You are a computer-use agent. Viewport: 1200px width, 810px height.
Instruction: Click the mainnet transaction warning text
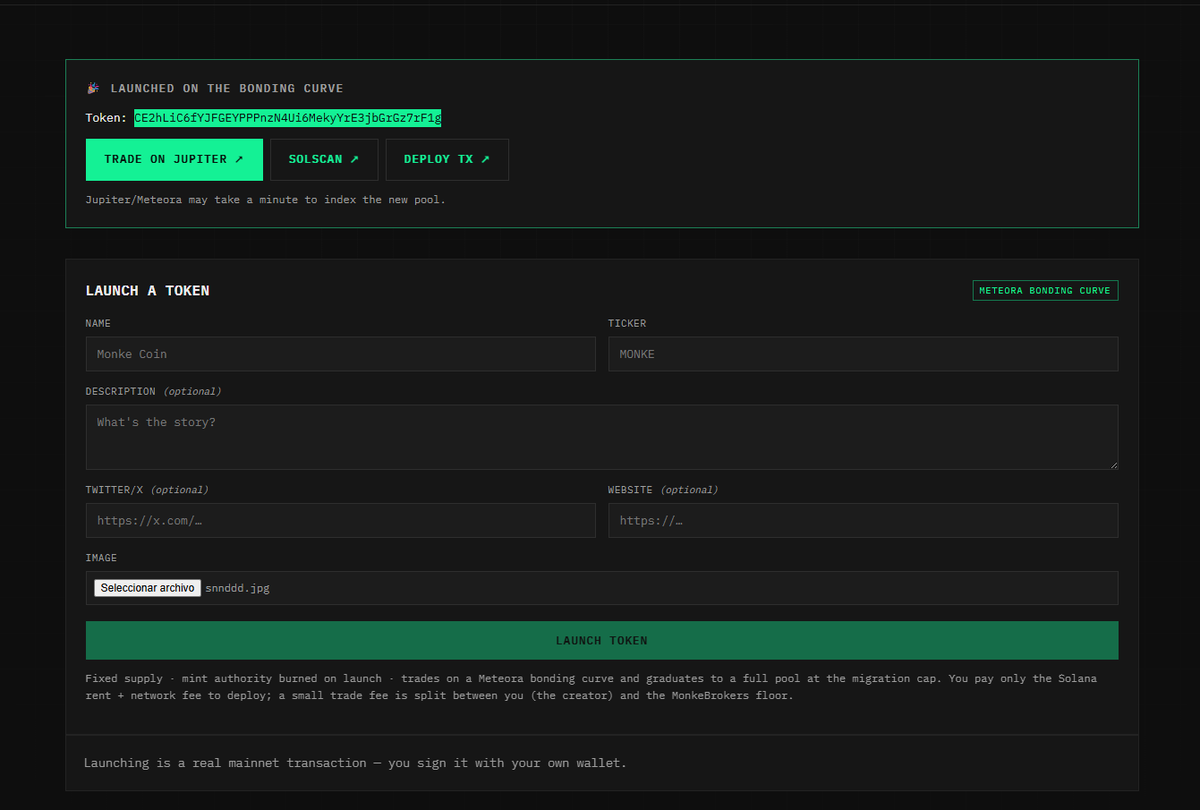click(355, 763)
